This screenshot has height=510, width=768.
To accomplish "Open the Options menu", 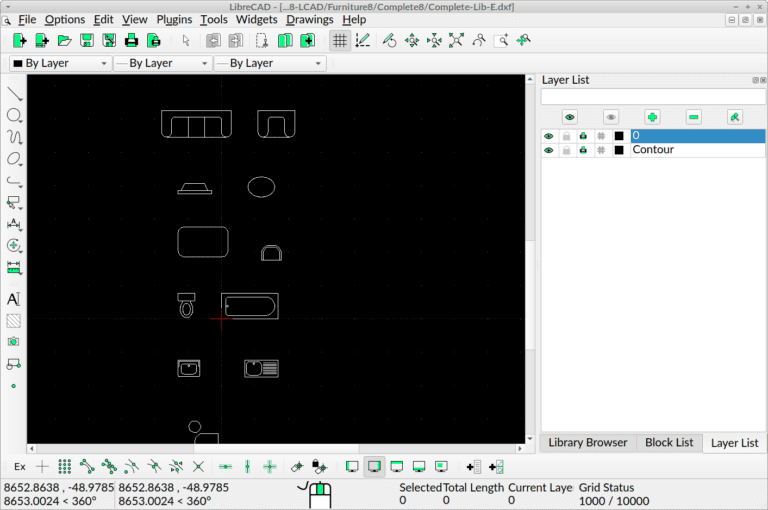I will [x=65, y=20].
